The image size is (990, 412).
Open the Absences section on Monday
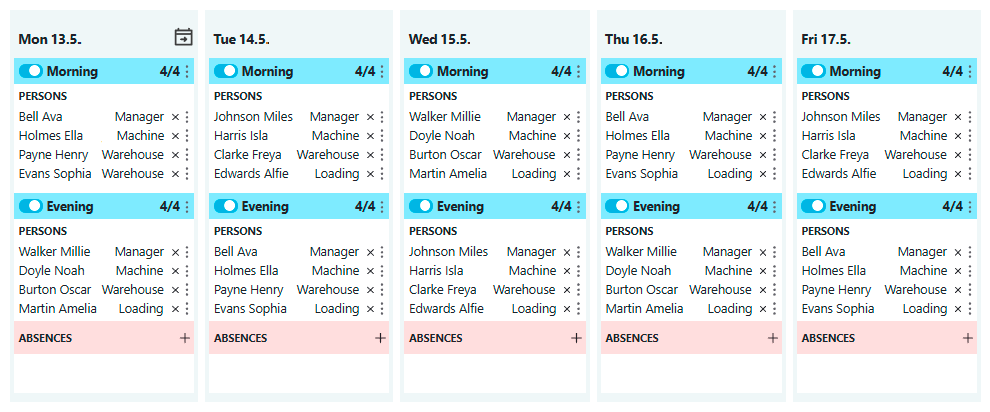[x=46, y=338]
